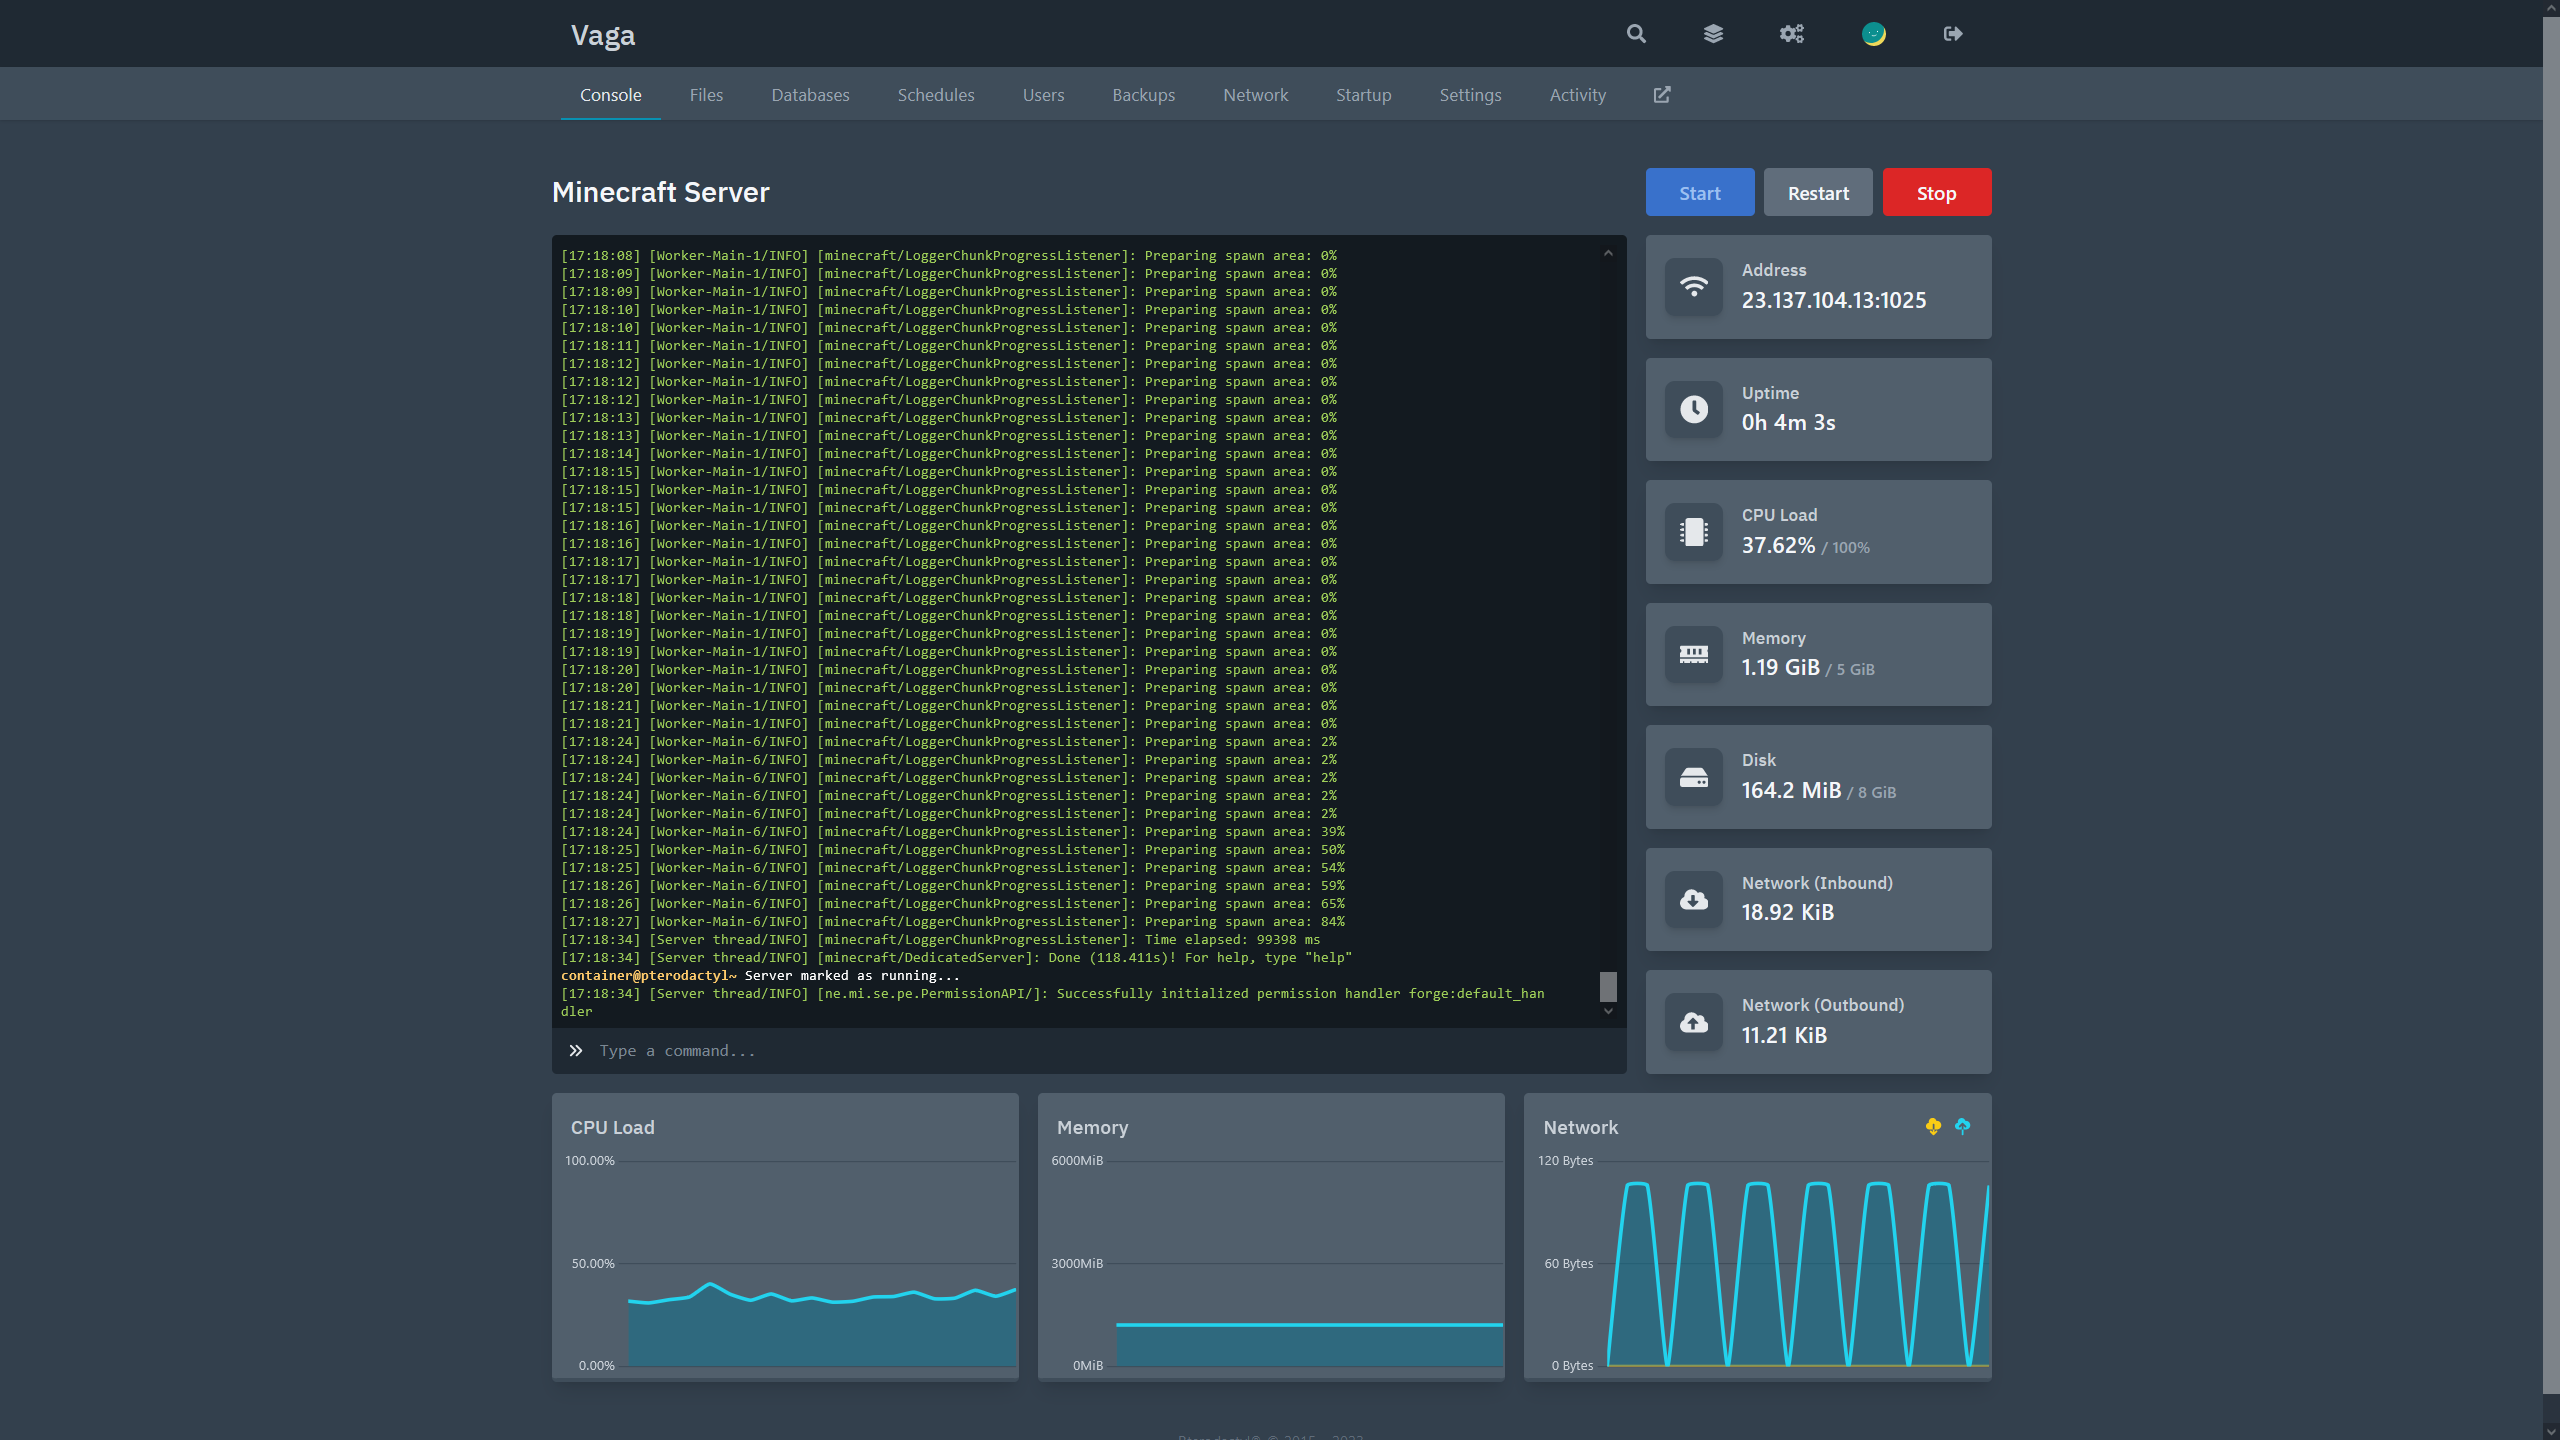
Task: Open the servers stack icon in header
Action: 1713,34
